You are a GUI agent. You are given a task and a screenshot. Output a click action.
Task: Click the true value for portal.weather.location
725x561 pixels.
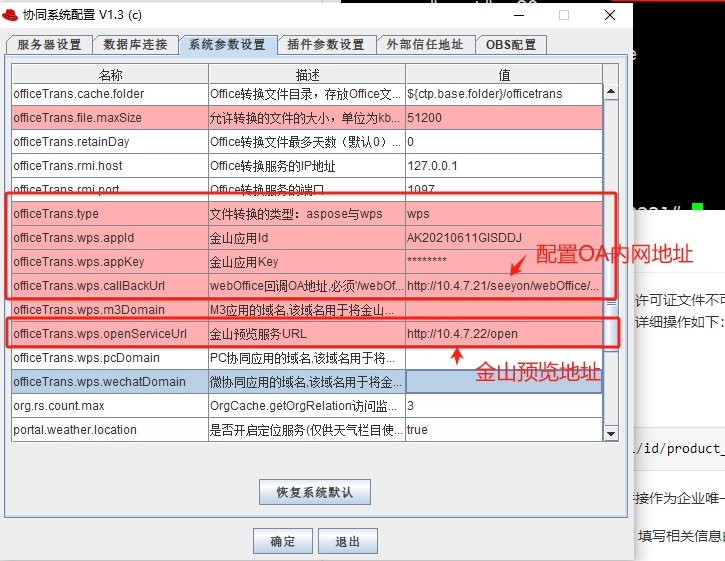coord(504,430)
